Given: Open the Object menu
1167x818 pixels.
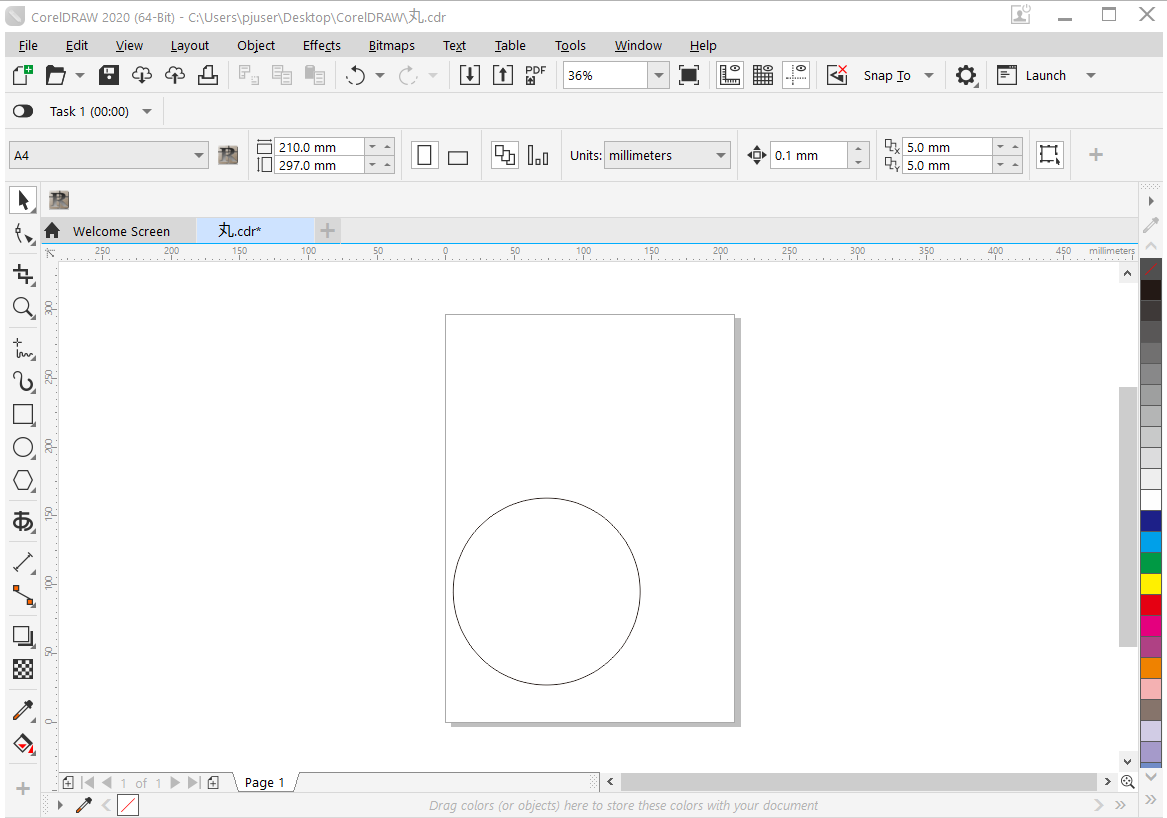Looking at the screenshot, I should pyautogui.click(x=256, y=45).
